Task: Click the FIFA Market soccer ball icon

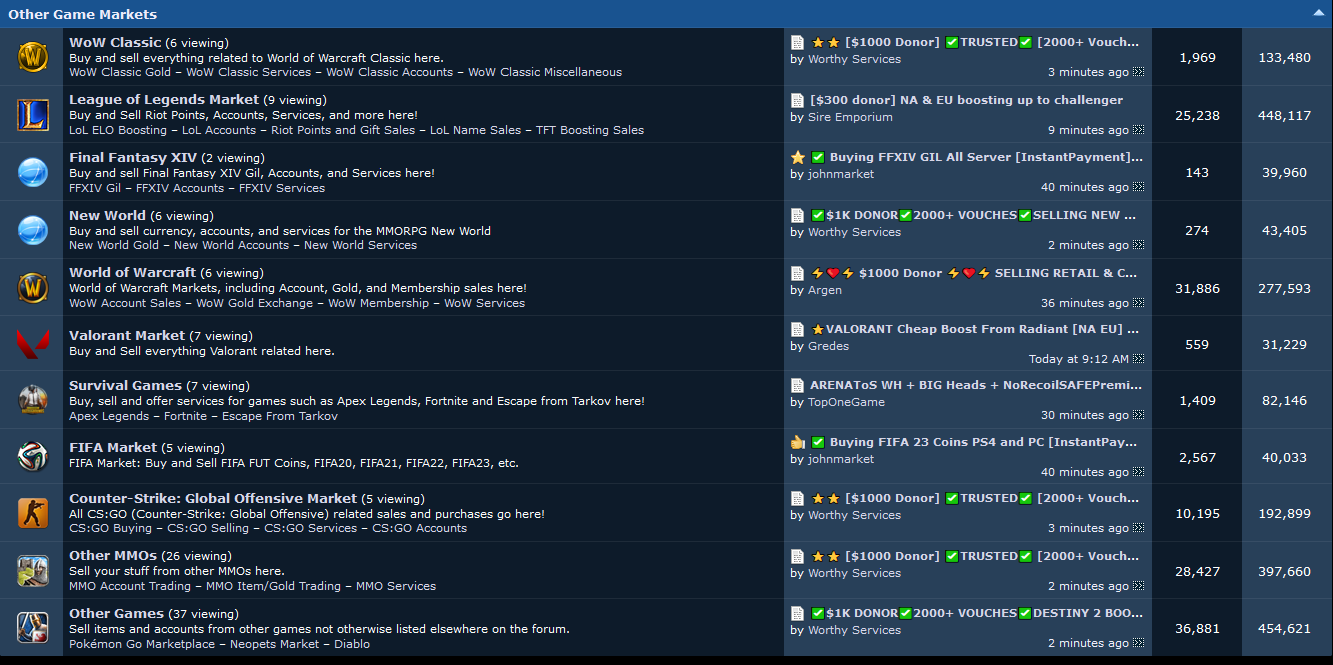Action: pyautogui.click(x=33, y=456)
